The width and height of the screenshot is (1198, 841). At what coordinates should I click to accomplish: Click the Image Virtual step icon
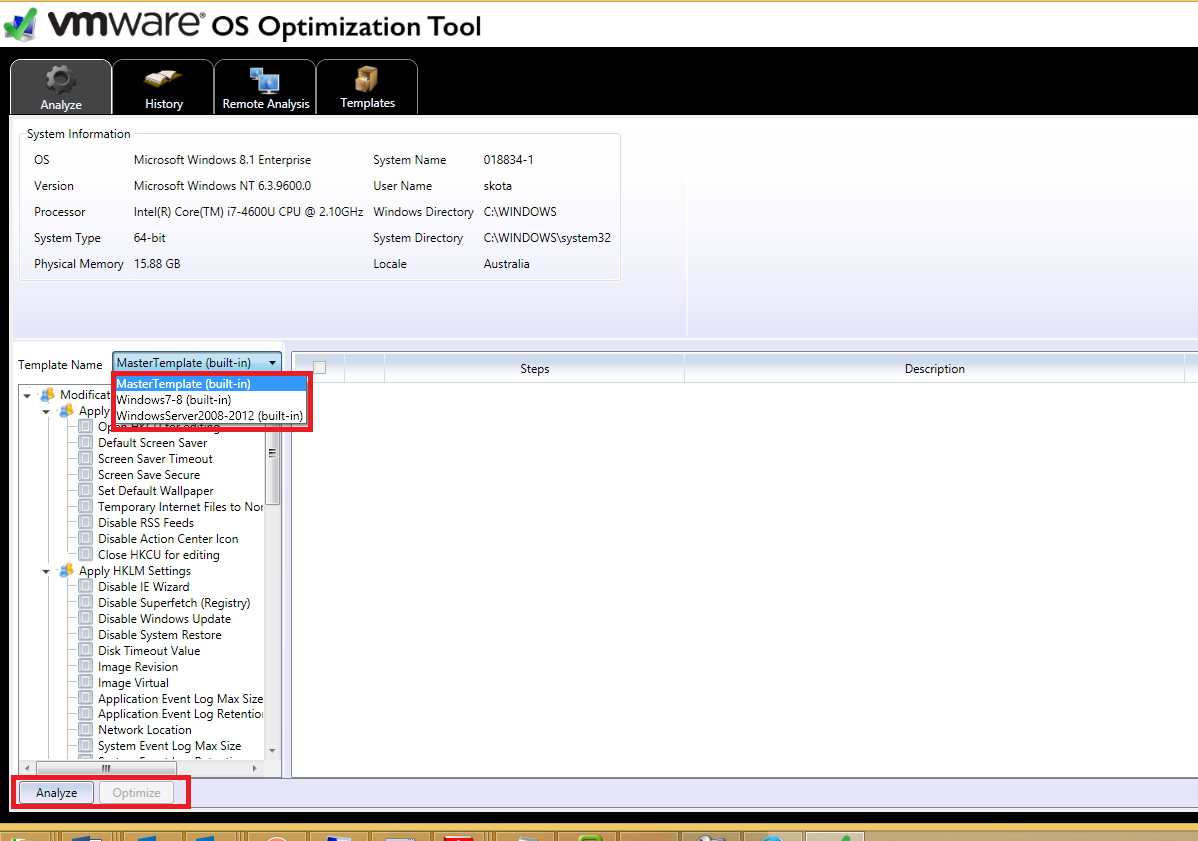point(86,683)
